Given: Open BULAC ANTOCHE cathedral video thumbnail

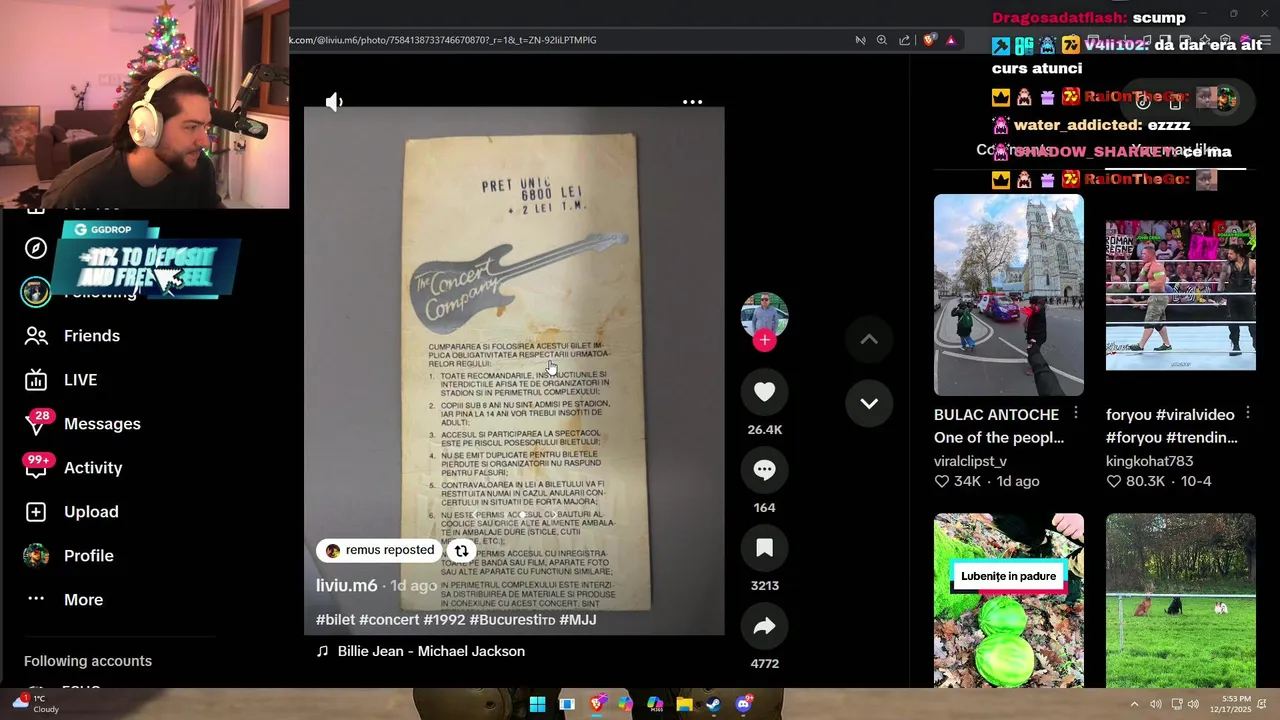Looking at the screenshot, I should [x=1008, y=295].
